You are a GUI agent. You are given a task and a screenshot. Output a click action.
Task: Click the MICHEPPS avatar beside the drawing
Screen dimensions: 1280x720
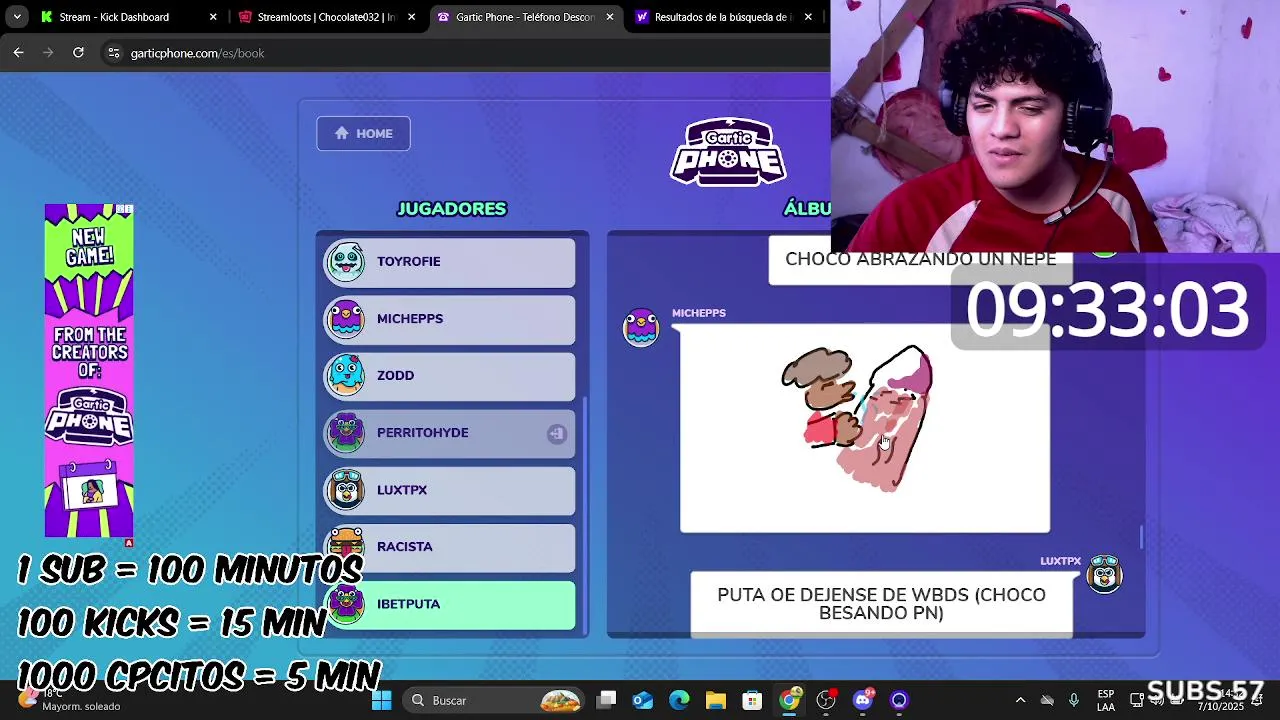(641, 327)
